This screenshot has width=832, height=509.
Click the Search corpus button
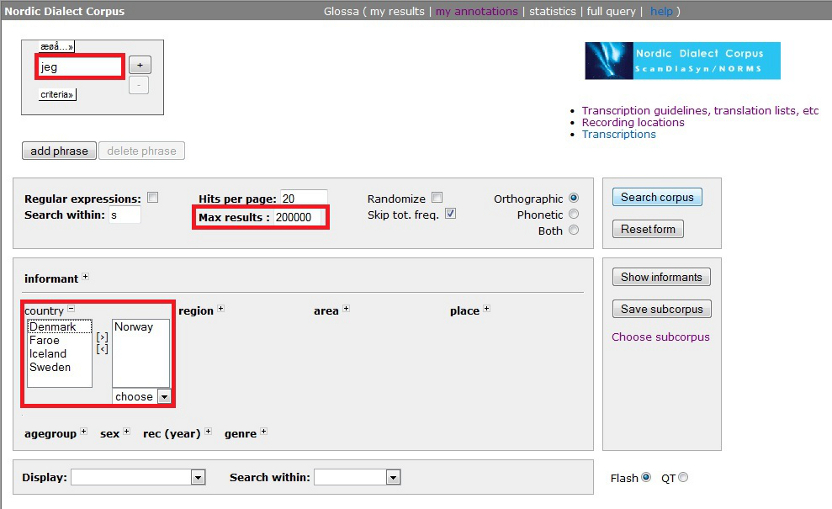[x=656, y=197]
